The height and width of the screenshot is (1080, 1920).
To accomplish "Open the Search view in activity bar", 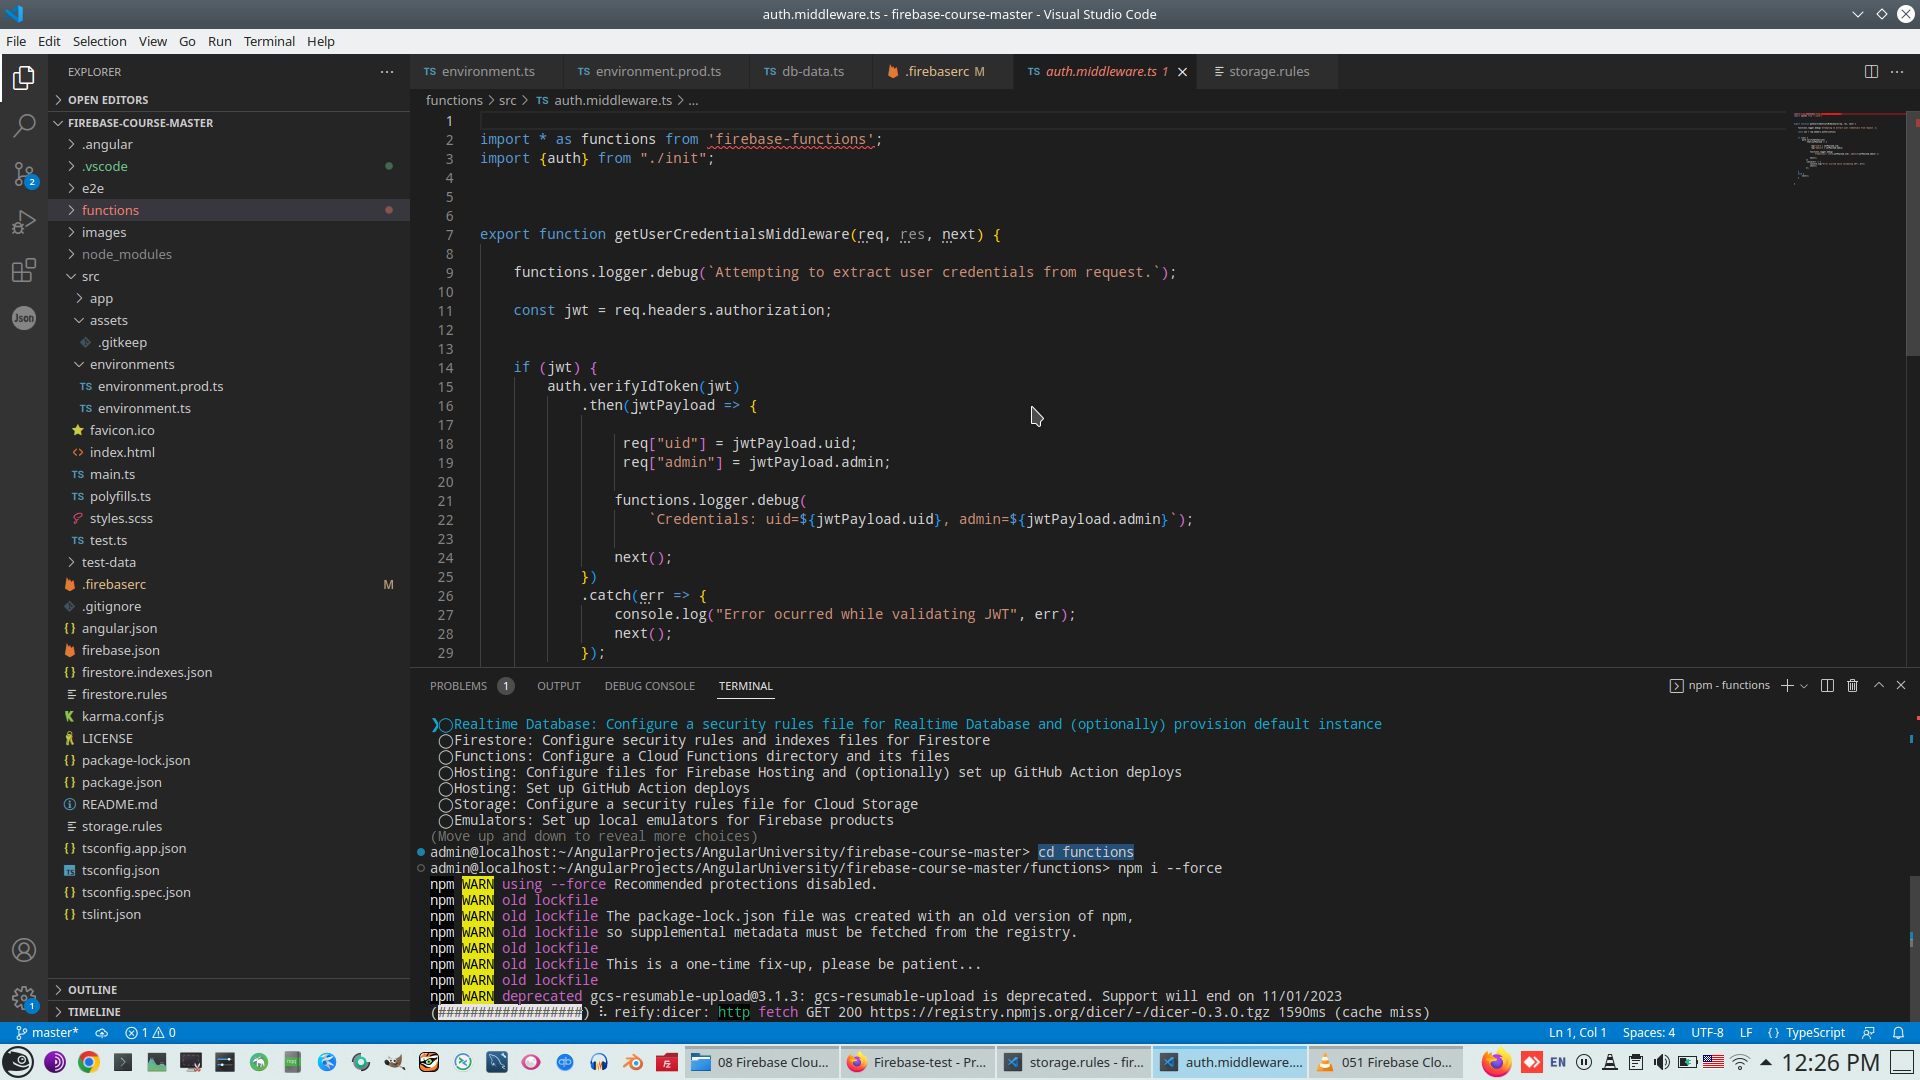I will click(x=24, y=125).
